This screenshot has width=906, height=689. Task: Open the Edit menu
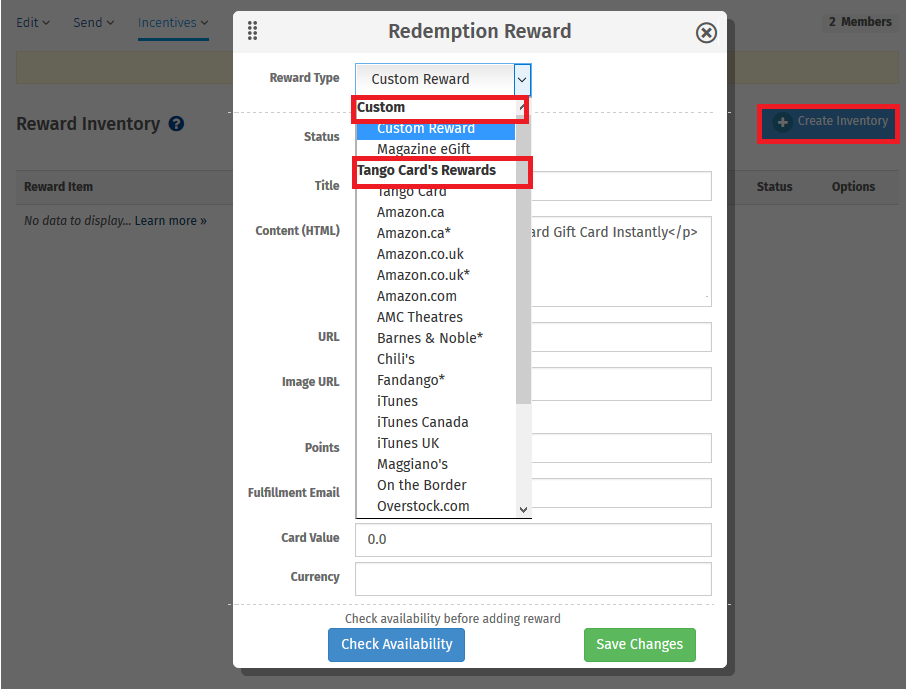[x=33, y=22]
